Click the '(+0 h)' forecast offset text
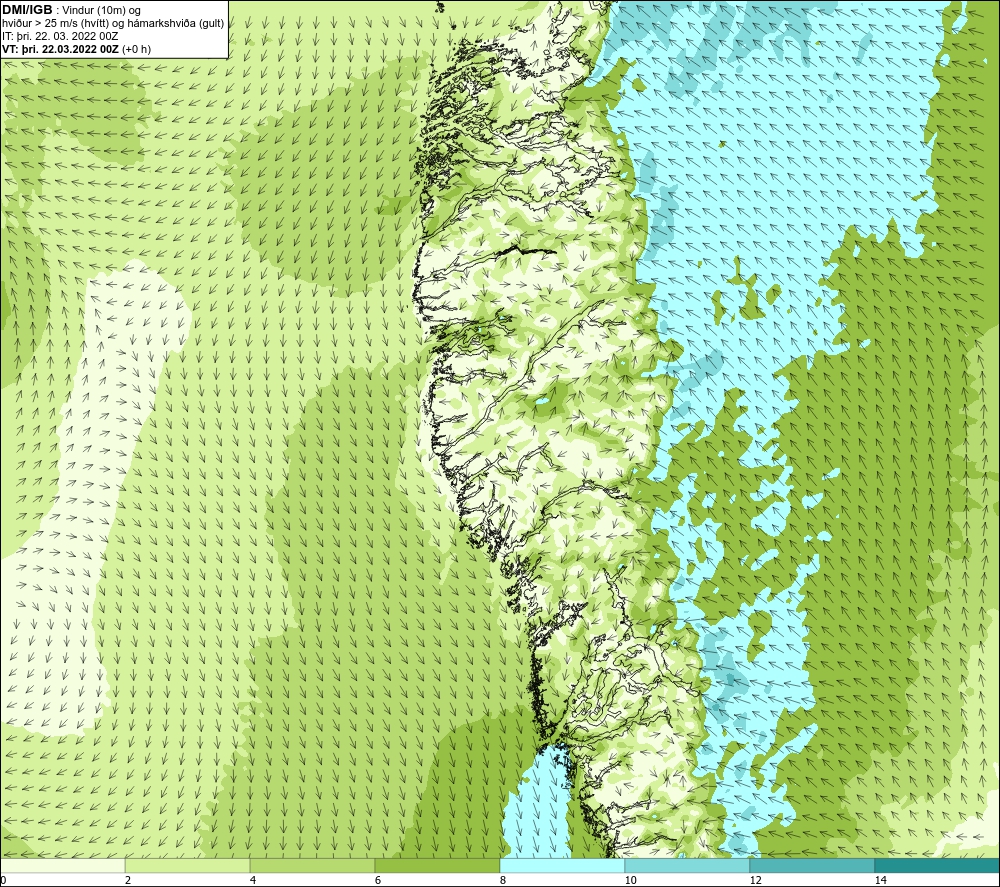 136,49
